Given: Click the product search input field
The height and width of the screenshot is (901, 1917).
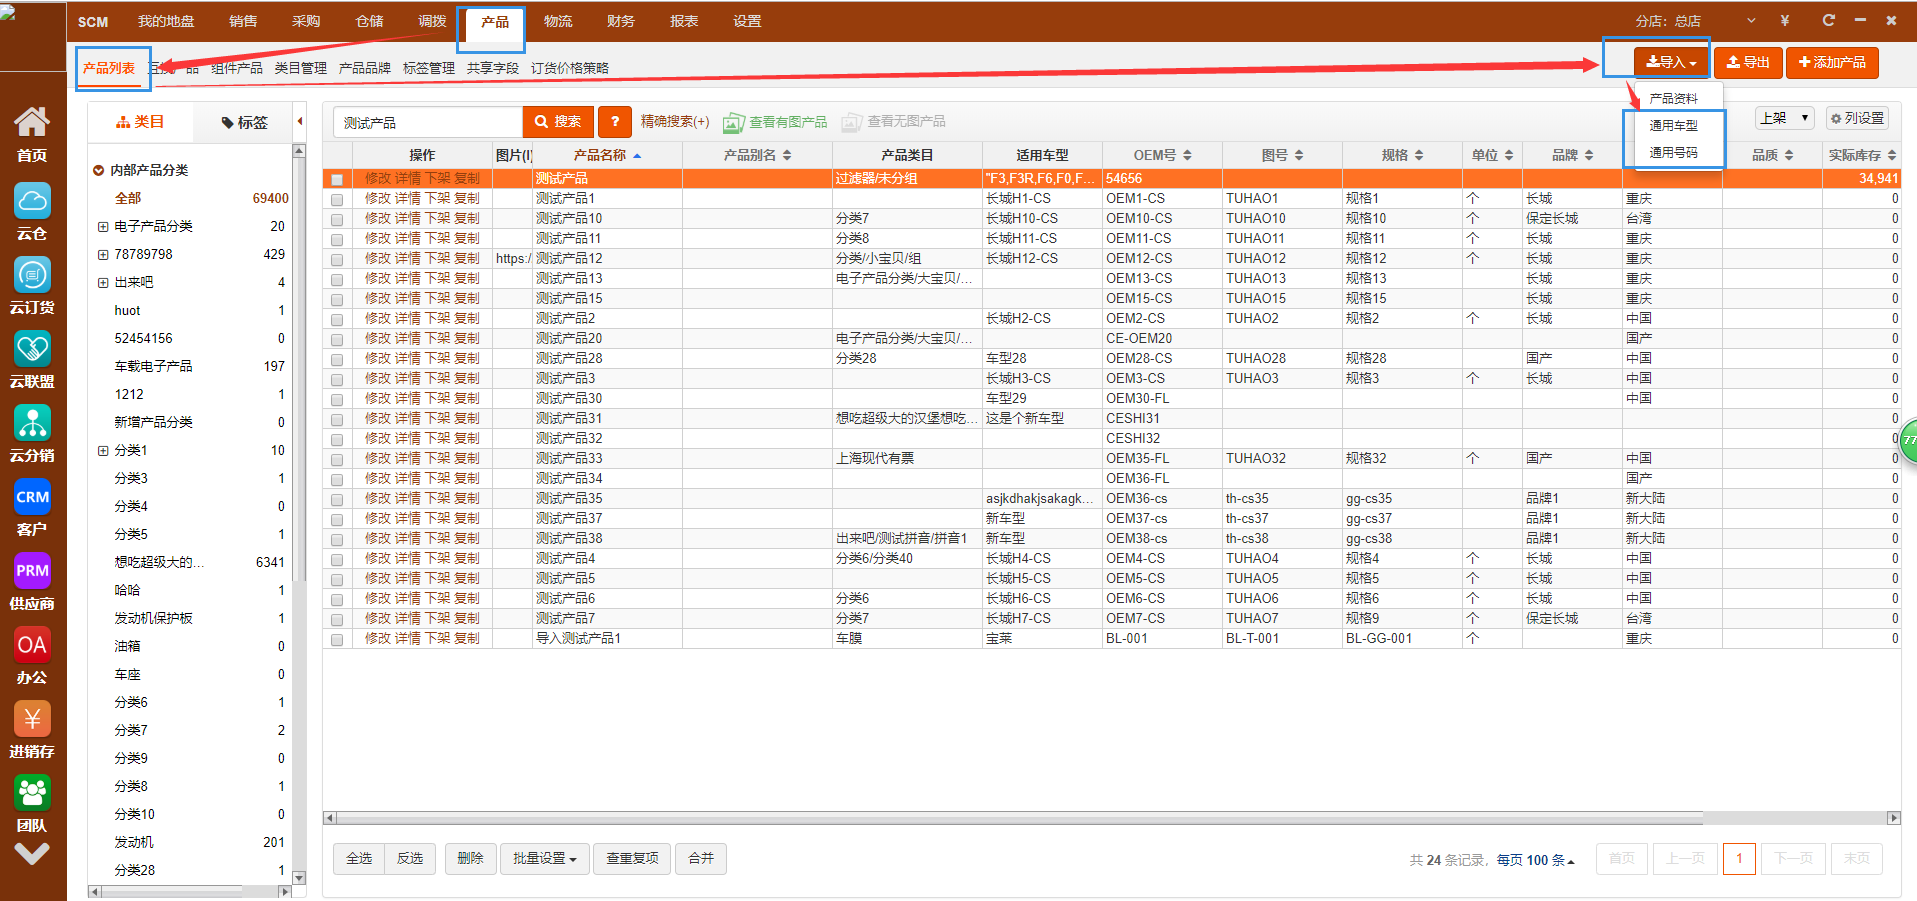Looking at the screenshot, I should tap(427, 122).
